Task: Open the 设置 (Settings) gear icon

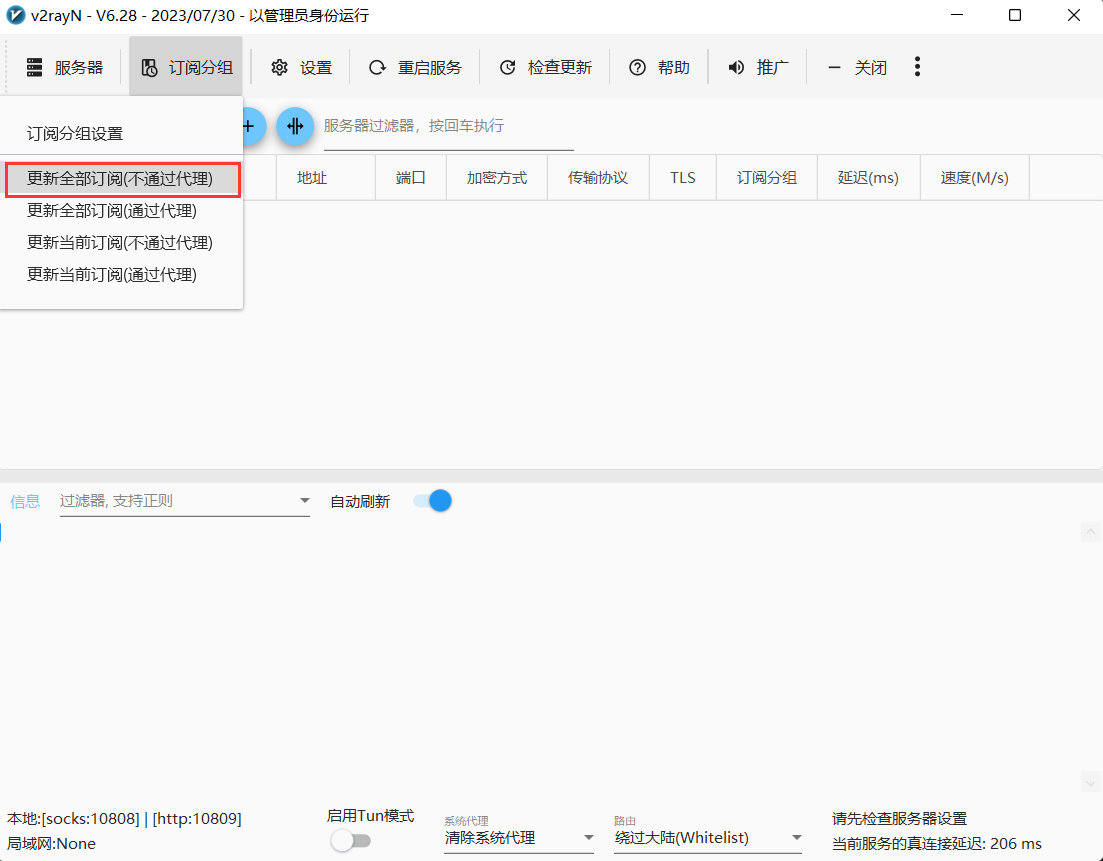Action: [x=279, y=67]
